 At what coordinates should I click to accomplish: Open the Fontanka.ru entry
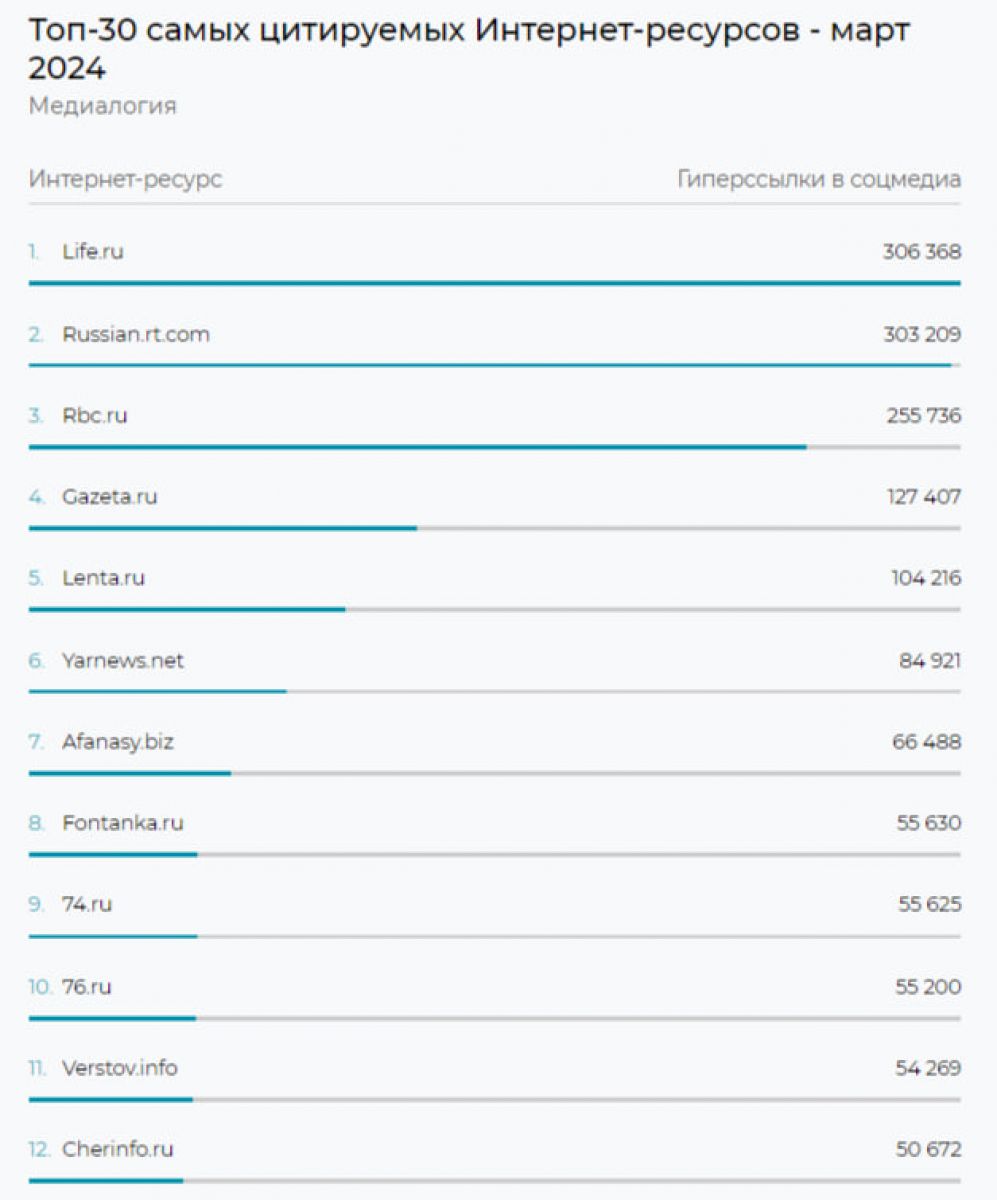[123, 824]
